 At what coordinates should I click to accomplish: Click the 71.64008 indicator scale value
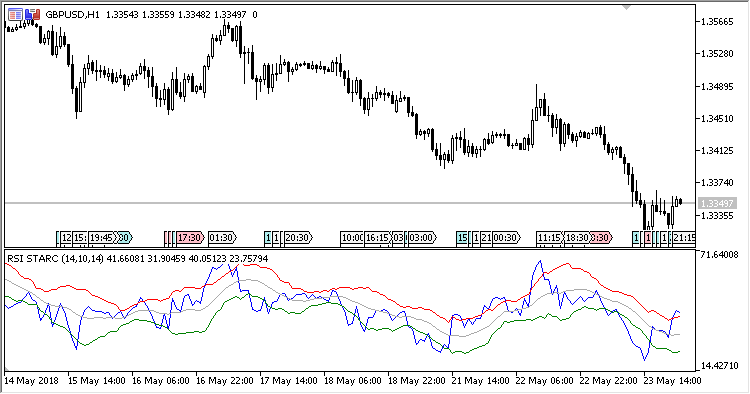point(719,255)
